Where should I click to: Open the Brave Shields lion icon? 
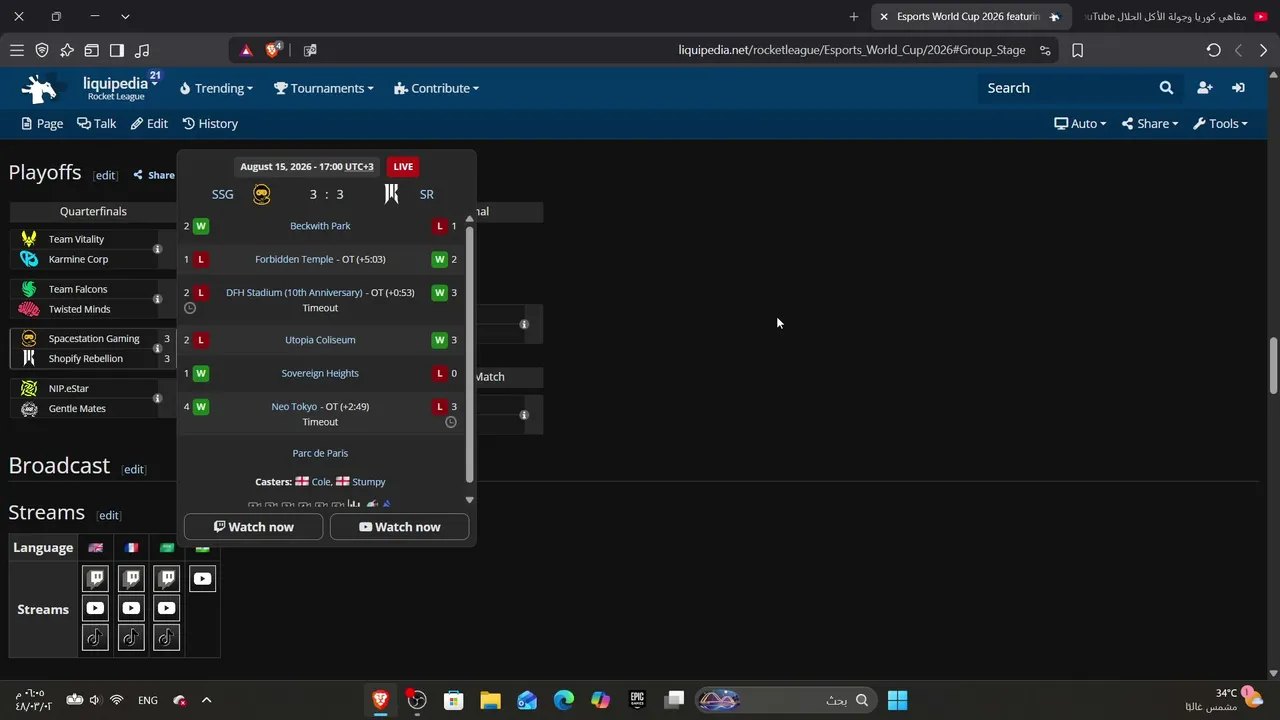pyautogui.click(x=273, y=50)
